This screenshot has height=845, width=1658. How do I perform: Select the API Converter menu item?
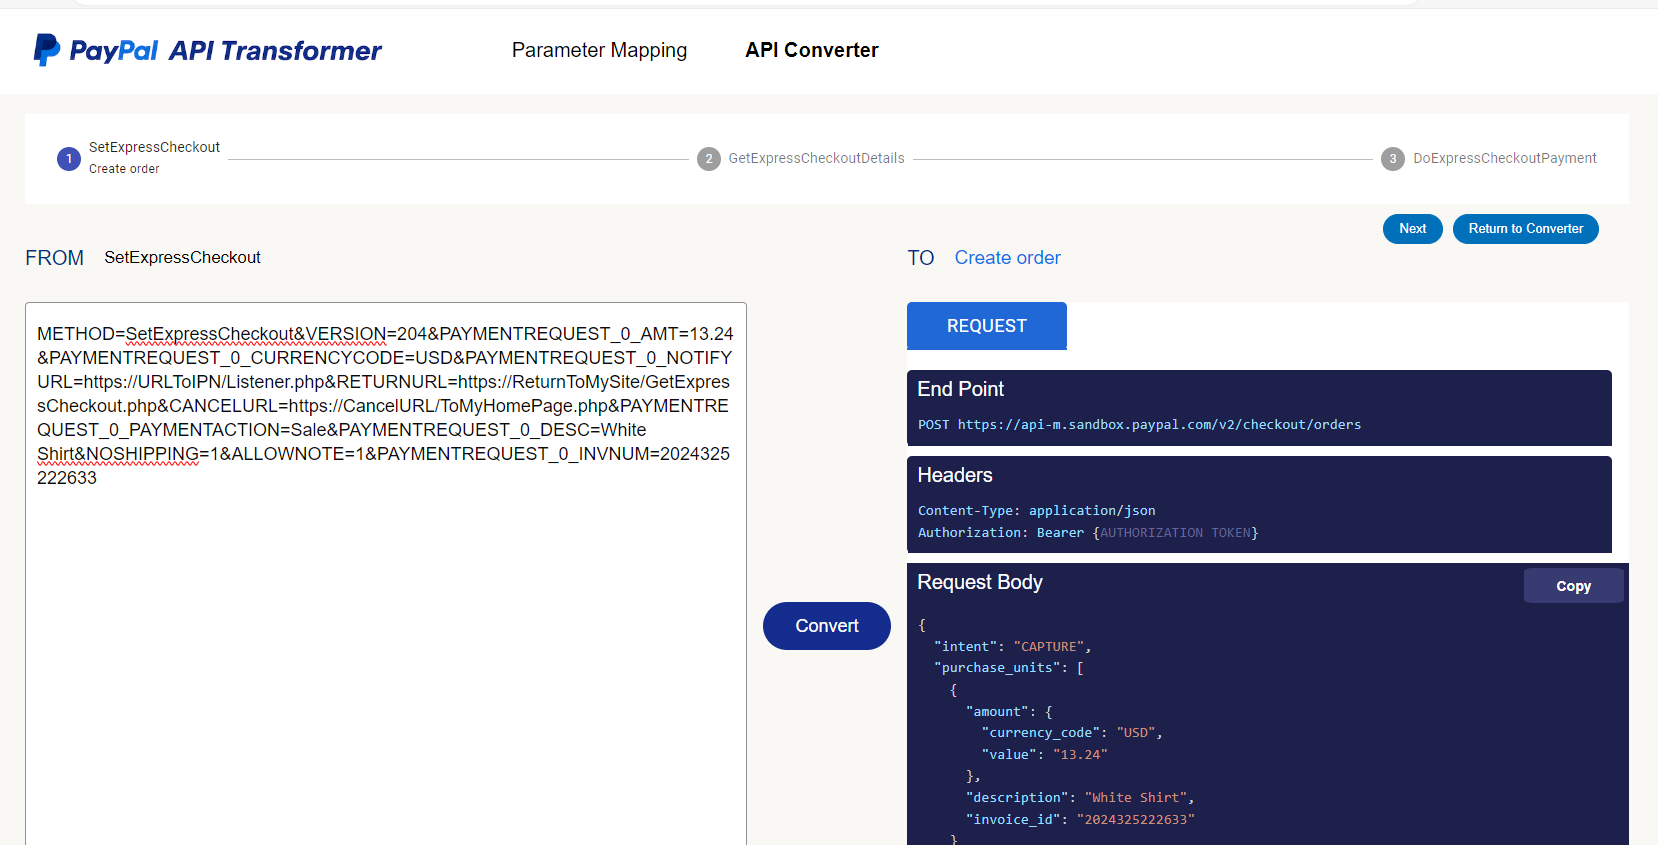[x=811, y=50]
